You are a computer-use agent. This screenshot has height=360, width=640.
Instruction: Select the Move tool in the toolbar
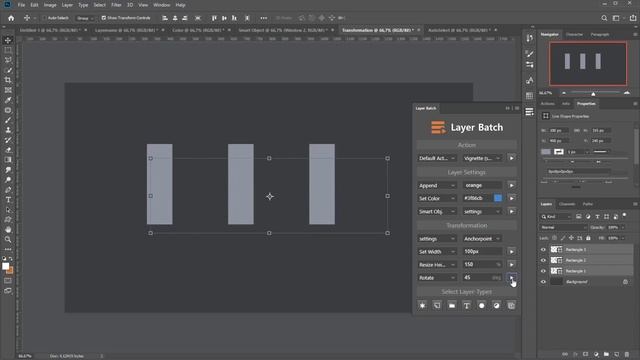[8, 40]
